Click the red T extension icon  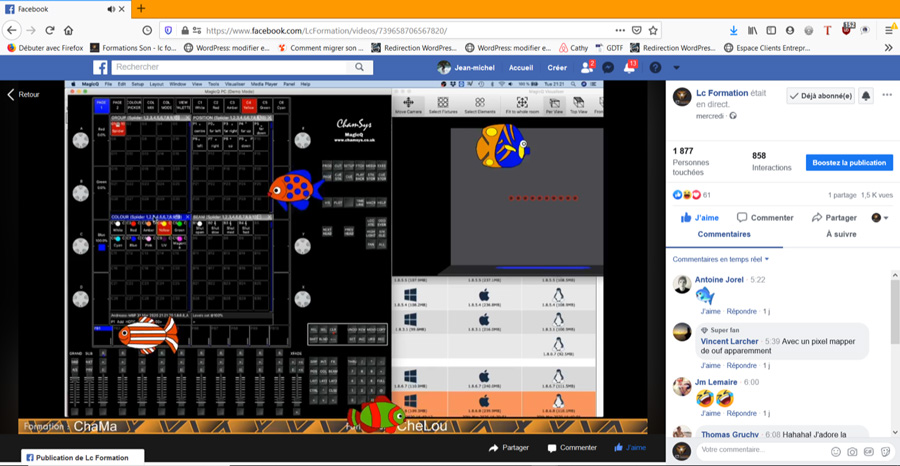827,30
